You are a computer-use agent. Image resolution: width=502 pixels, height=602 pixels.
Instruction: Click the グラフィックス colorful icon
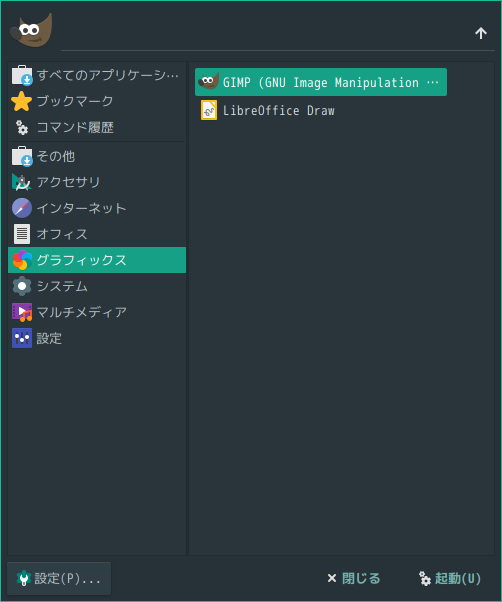22,260
